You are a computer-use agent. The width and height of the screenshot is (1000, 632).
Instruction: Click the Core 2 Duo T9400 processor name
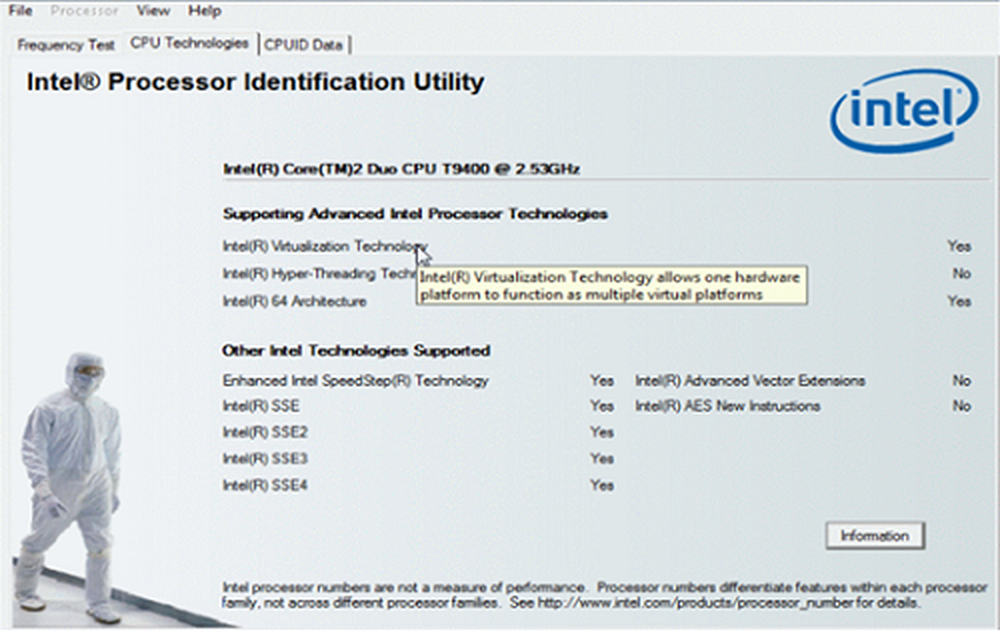pos(401,169)
